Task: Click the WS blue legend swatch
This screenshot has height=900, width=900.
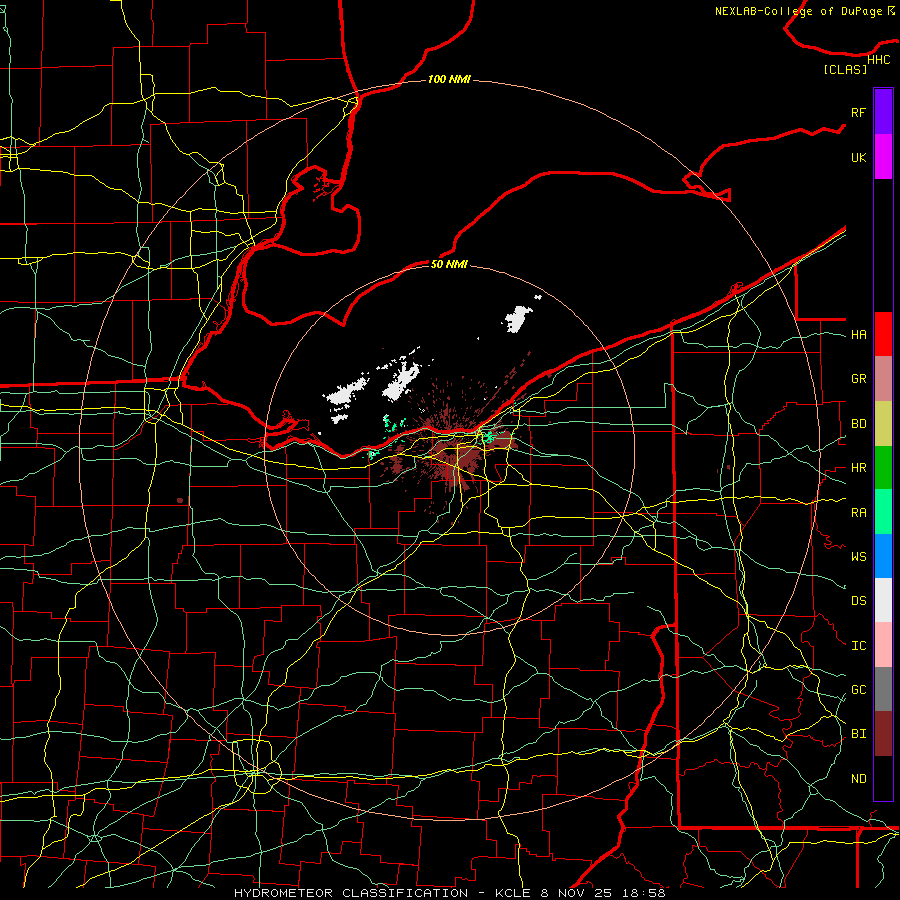Action: click(883, 556)
